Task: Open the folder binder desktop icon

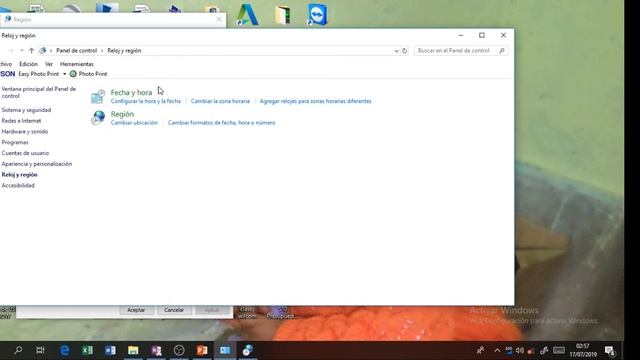Action: pyautogui.click(x=282, y=15)
